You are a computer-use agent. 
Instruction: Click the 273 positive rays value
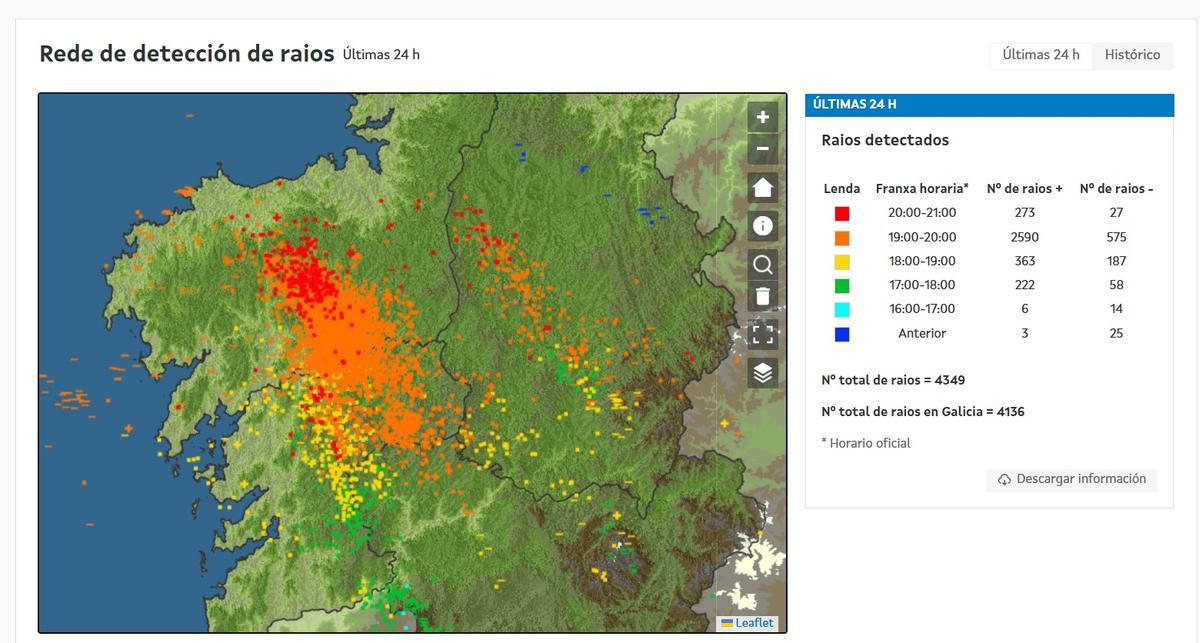[1025, 213]
